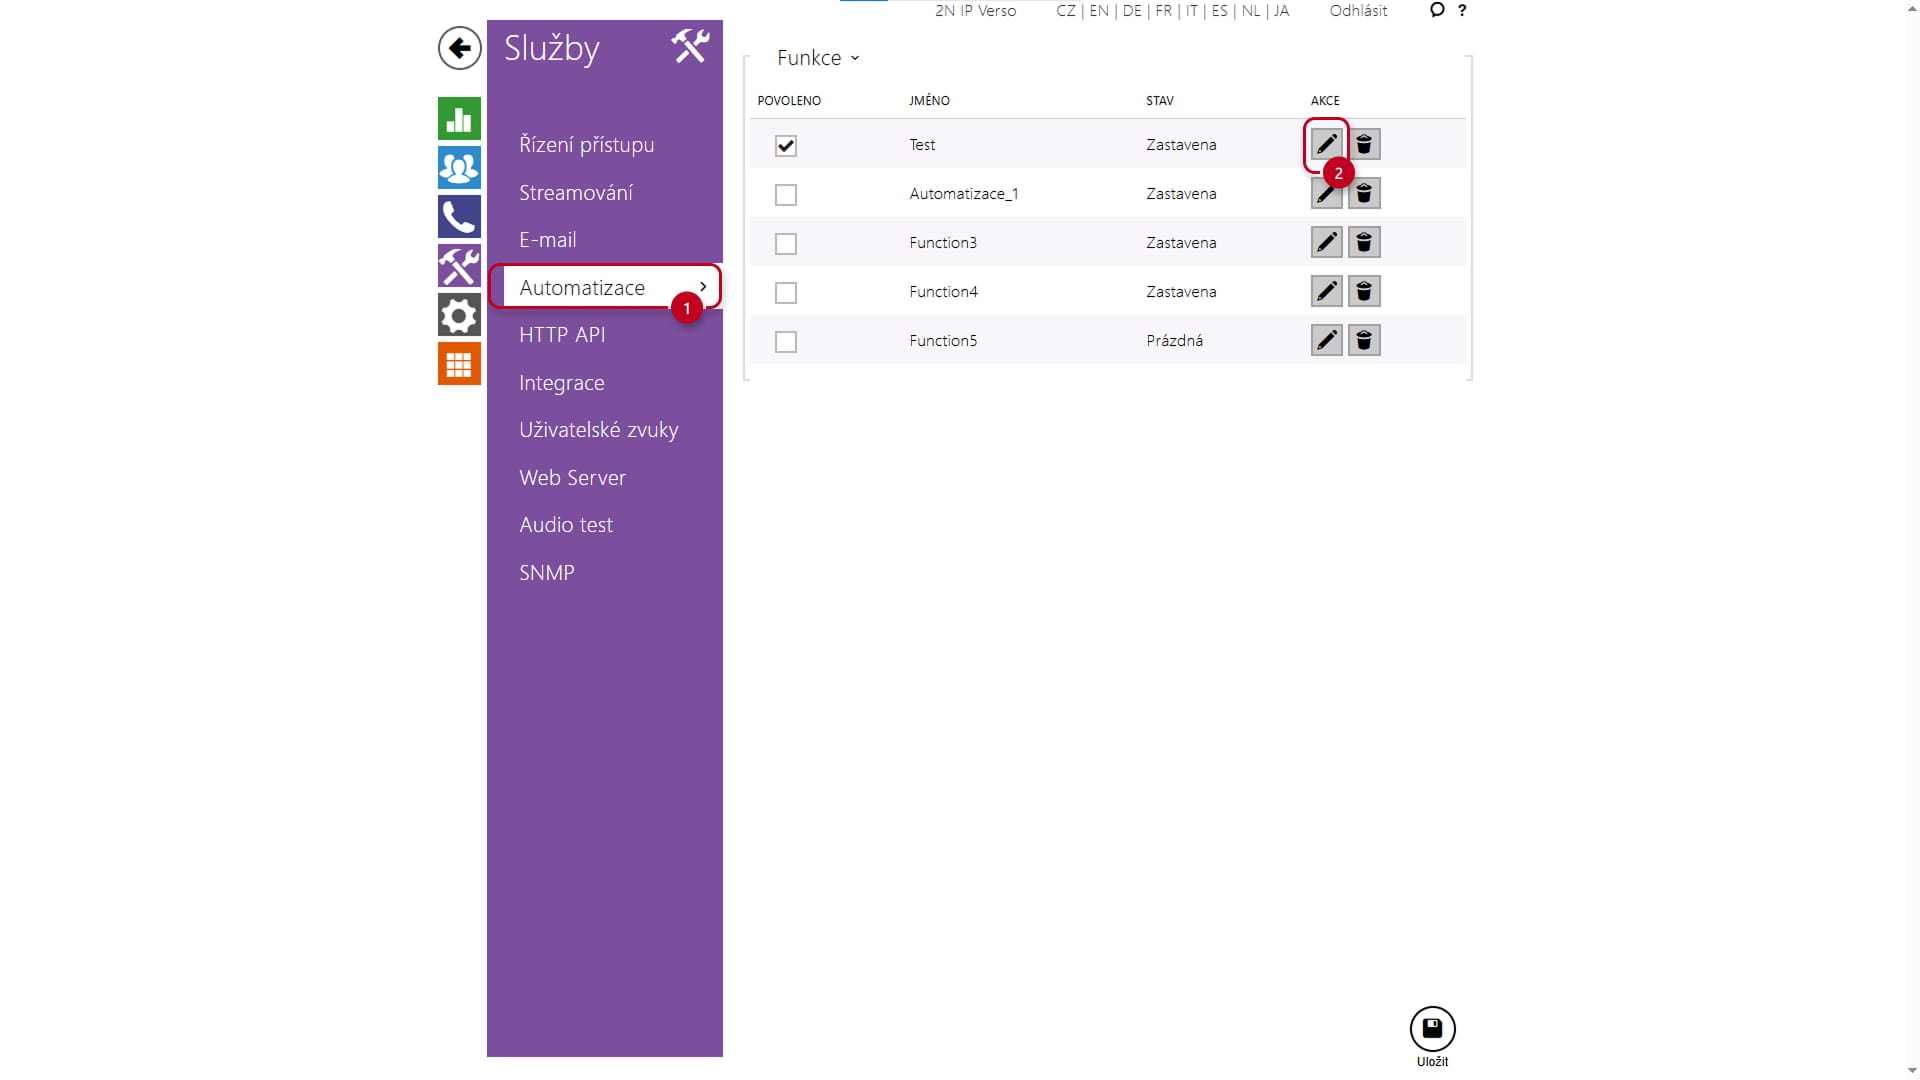Delete Function3 with trash icon
The height and width of the screenshot is (1080, 1920).
click(x=1364, y=243)
